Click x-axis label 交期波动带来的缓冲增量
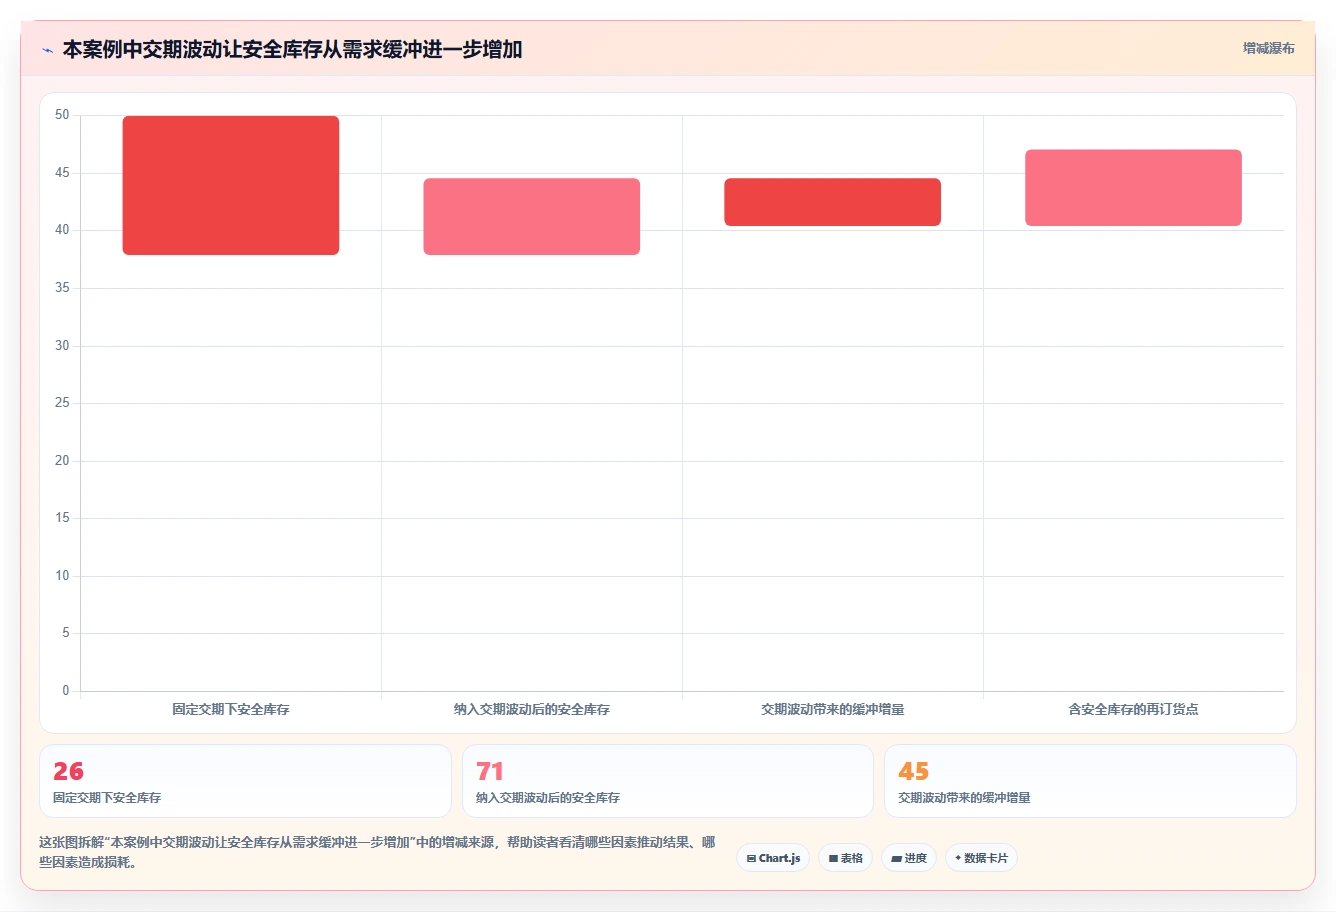This screenshot has width=1336, height=912. click(833, 709)
